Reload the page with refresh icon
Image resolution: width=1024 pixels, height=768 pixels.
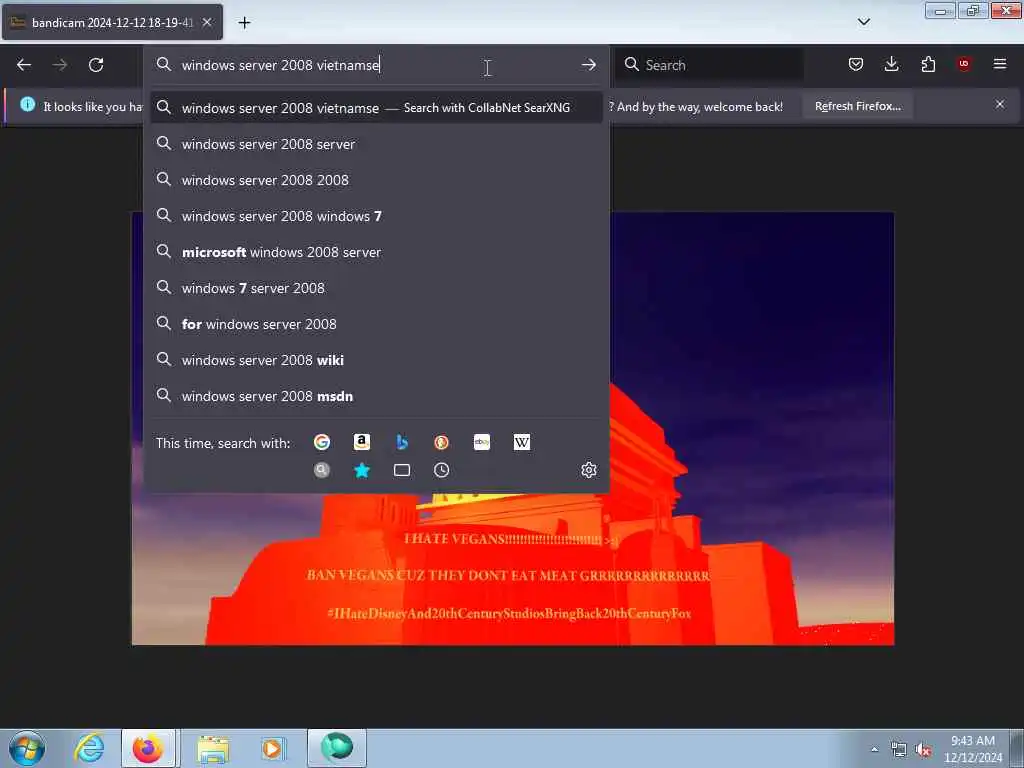click(96, 65)
